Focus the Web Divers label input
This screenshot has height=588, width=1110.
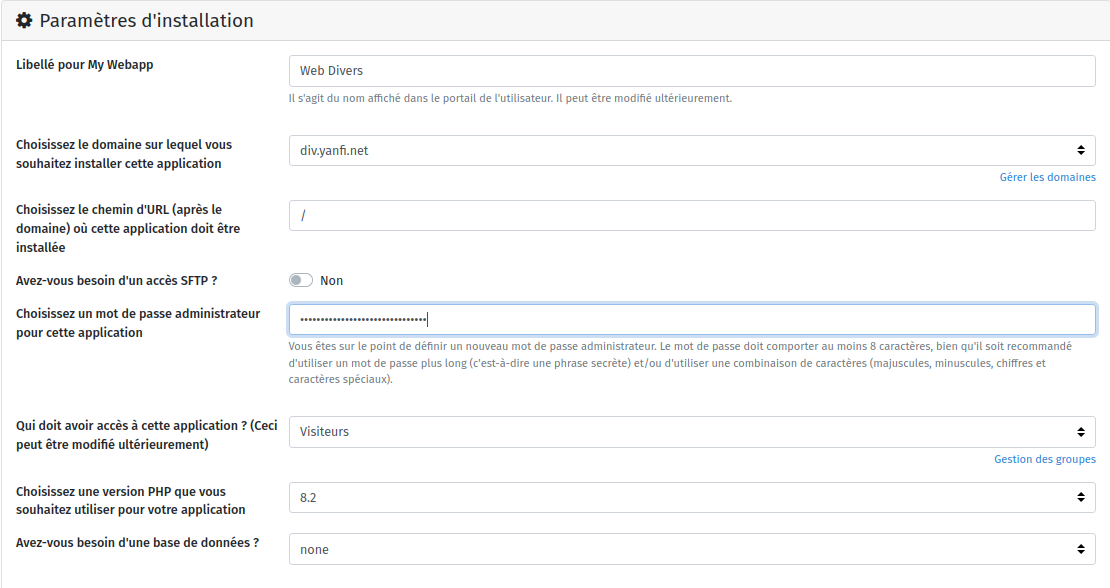click(x=691, y=71)
